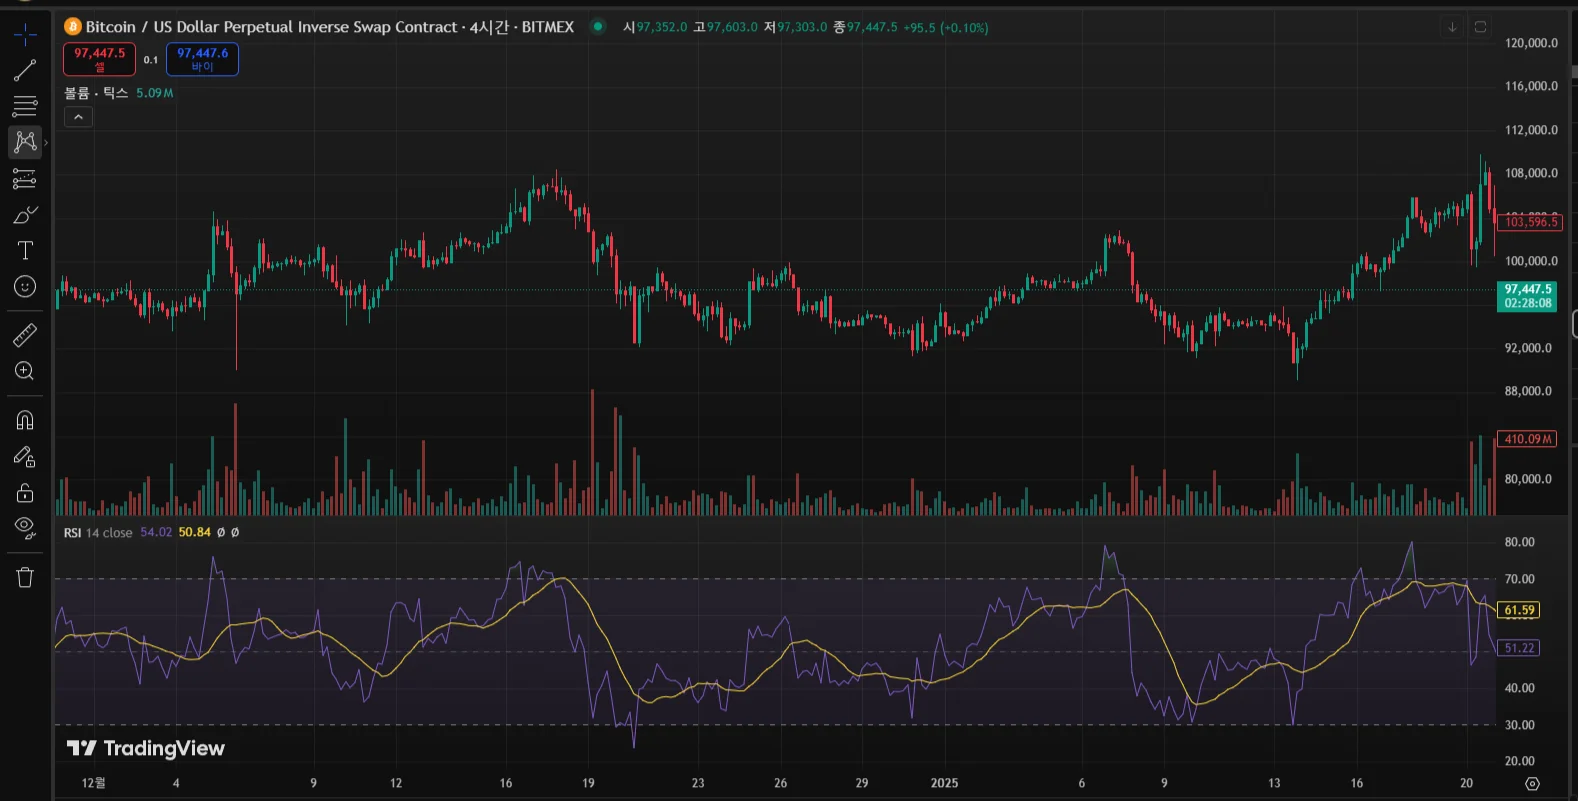Screen dimensions: 1578x801
Task: Move the pane down with the arrow
Action: click(1452, 27)
